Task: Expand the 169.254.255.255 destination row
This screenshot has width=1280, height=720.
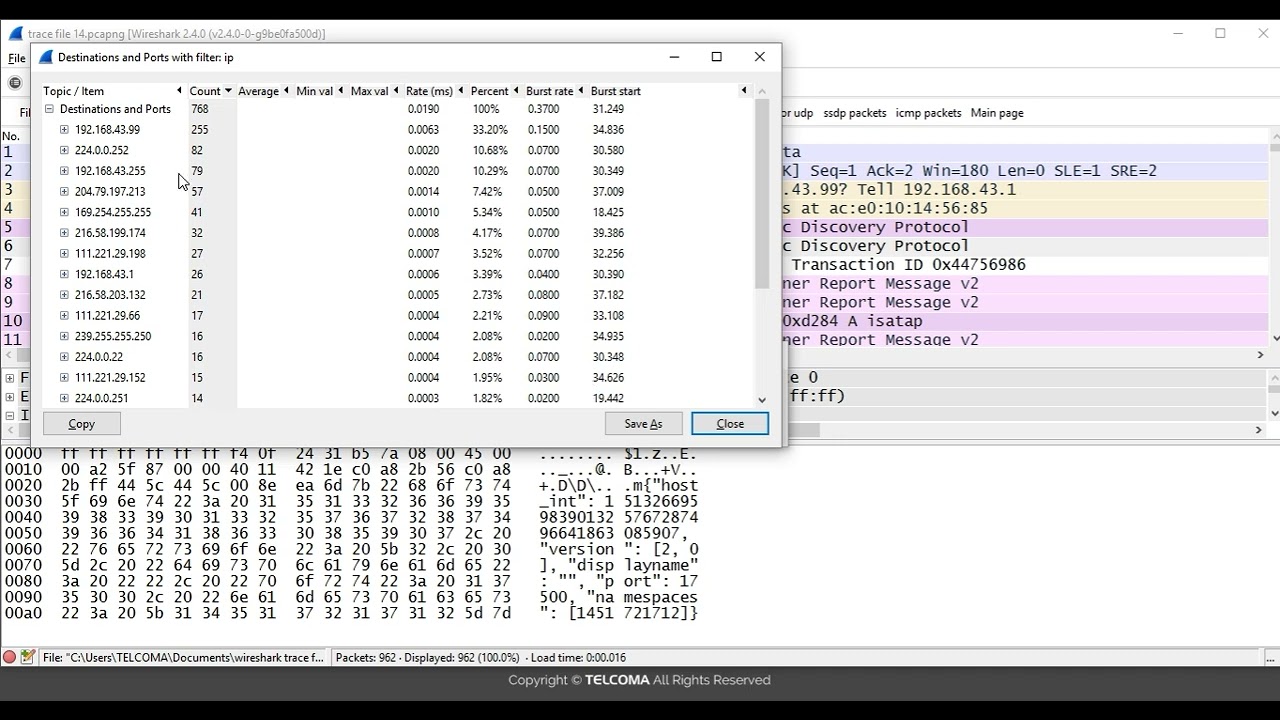Action: (64, 212)
